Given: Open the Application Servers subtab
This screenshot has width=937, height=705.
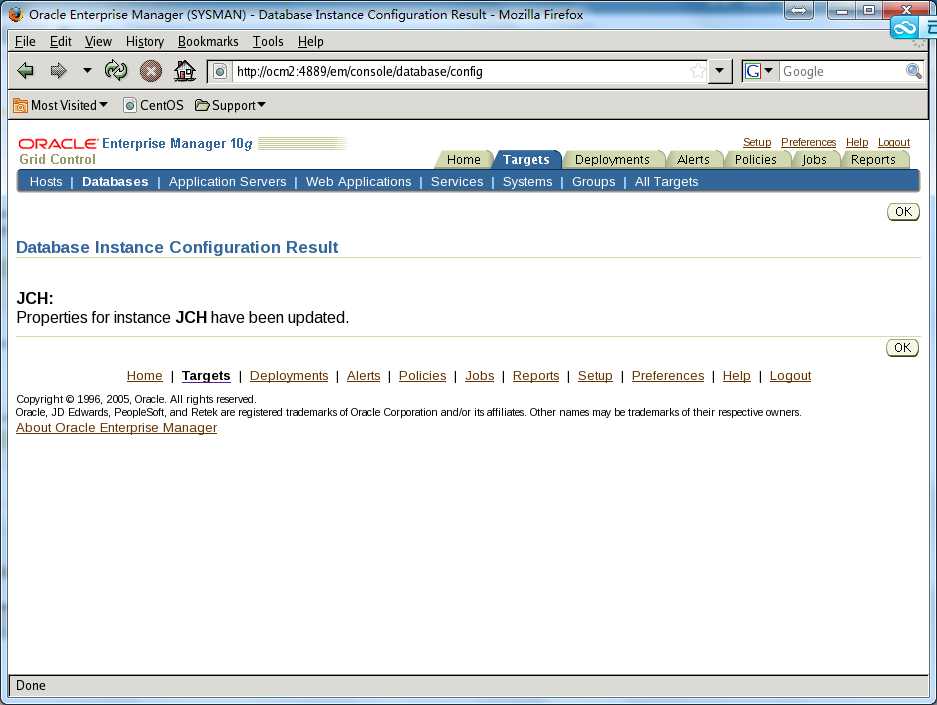Looking at the screenshot, I should tap(227, 182).
